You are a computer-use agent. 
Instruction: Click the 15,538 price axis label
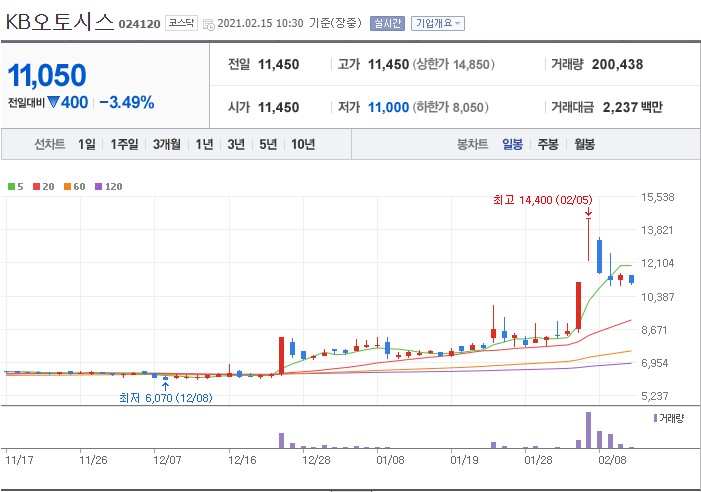pyautogui.click(x=658, y=197)
